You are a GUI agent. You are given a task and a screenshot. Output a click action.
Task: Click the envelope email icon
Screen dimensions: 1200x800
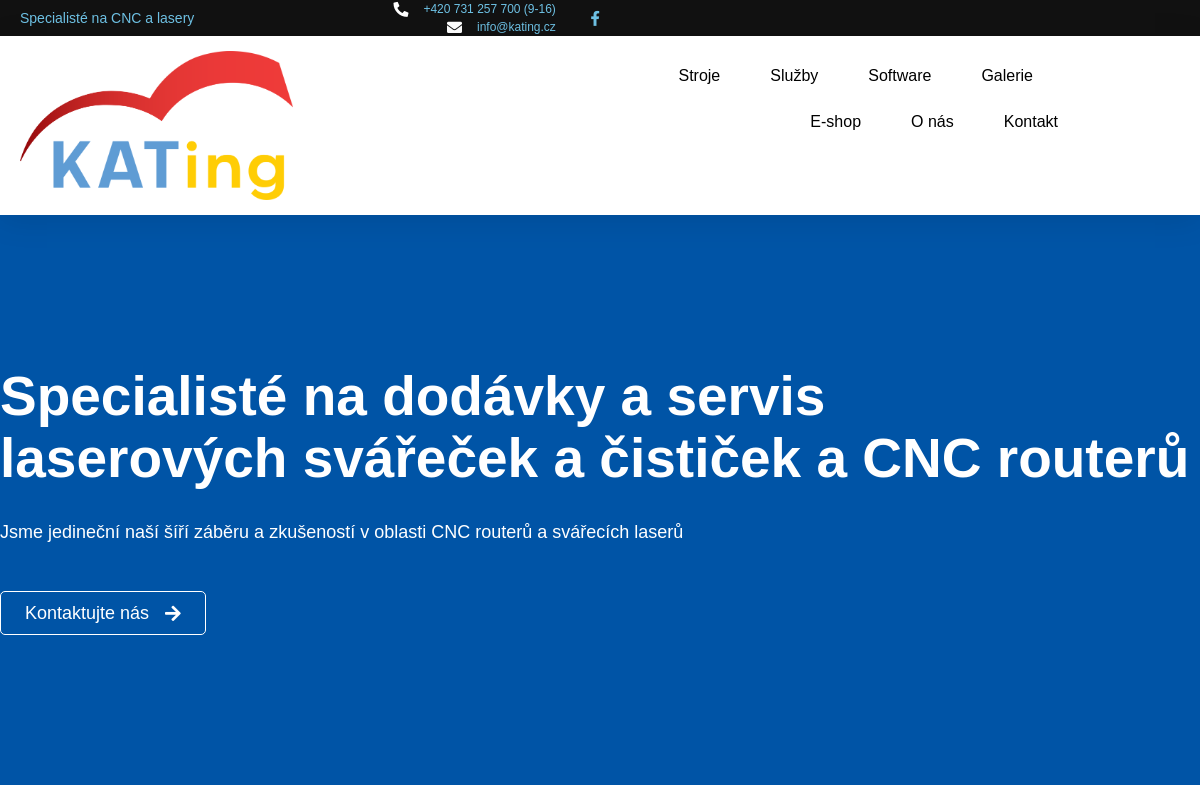tap(454, 27)
